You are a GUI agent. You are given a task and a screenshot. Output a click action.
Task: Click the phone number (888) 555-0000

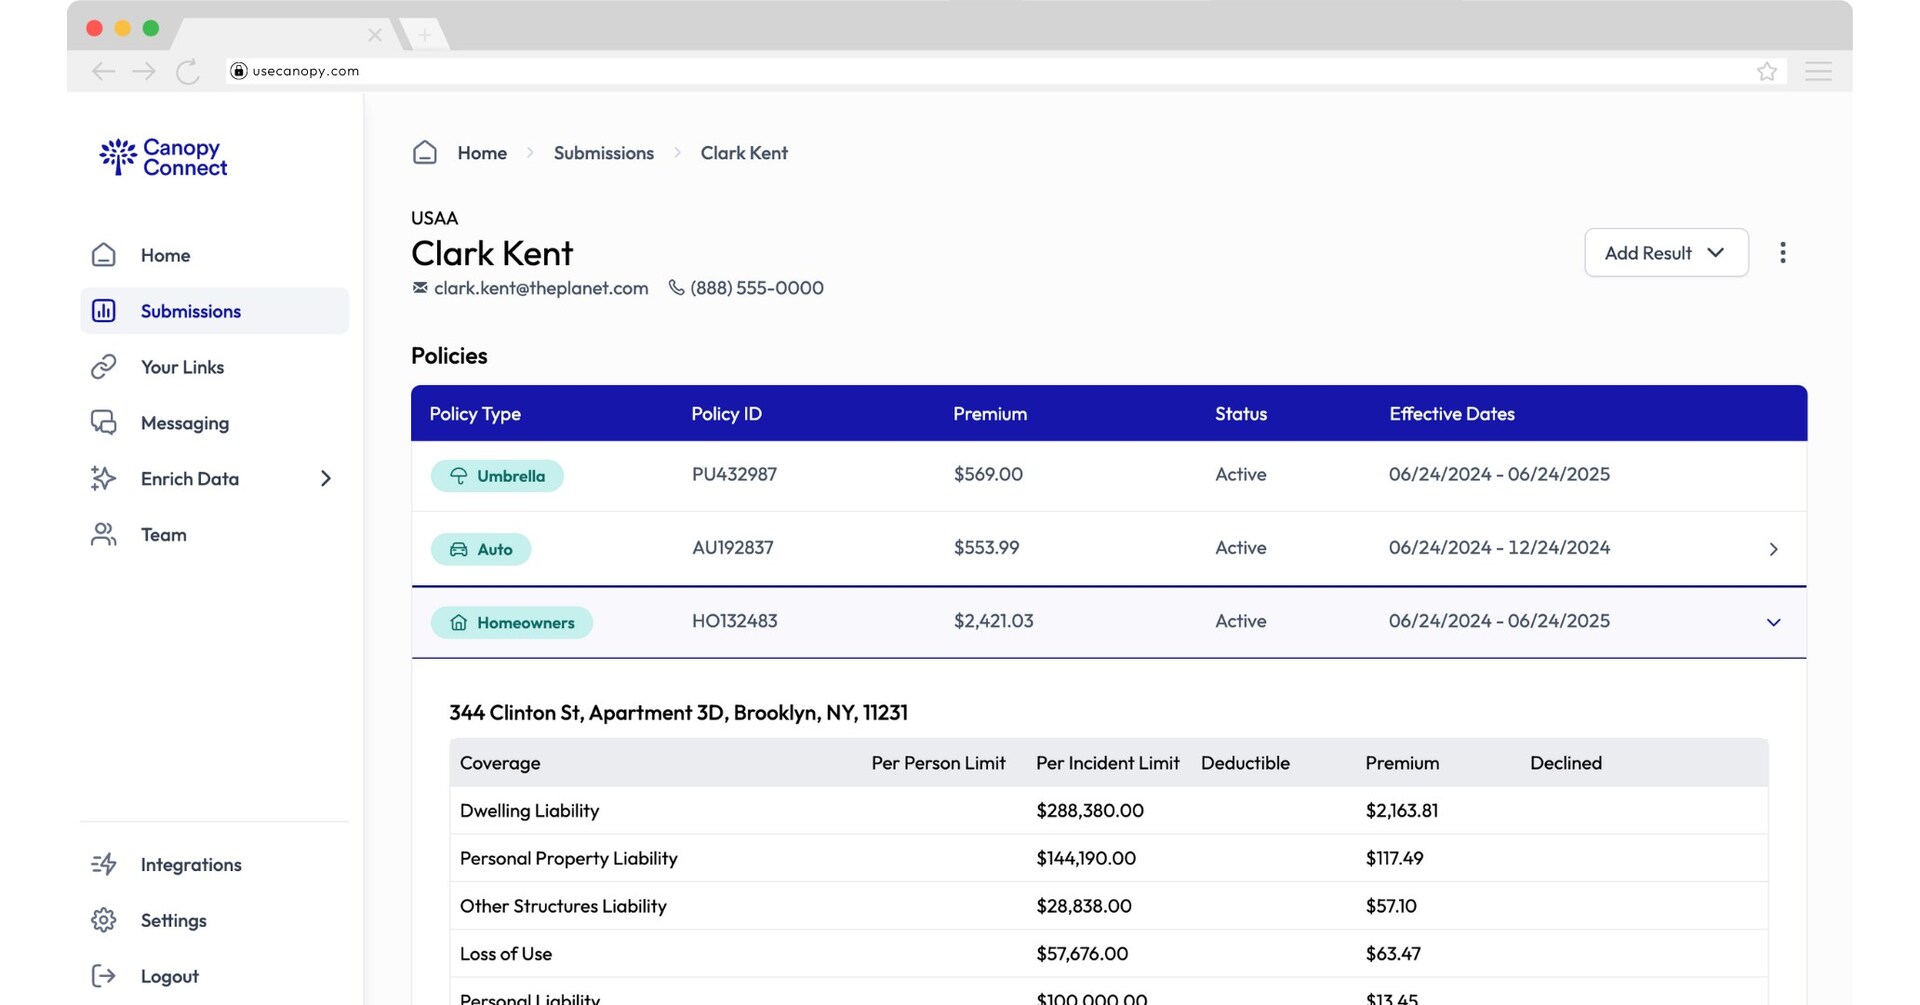(756, 288)
